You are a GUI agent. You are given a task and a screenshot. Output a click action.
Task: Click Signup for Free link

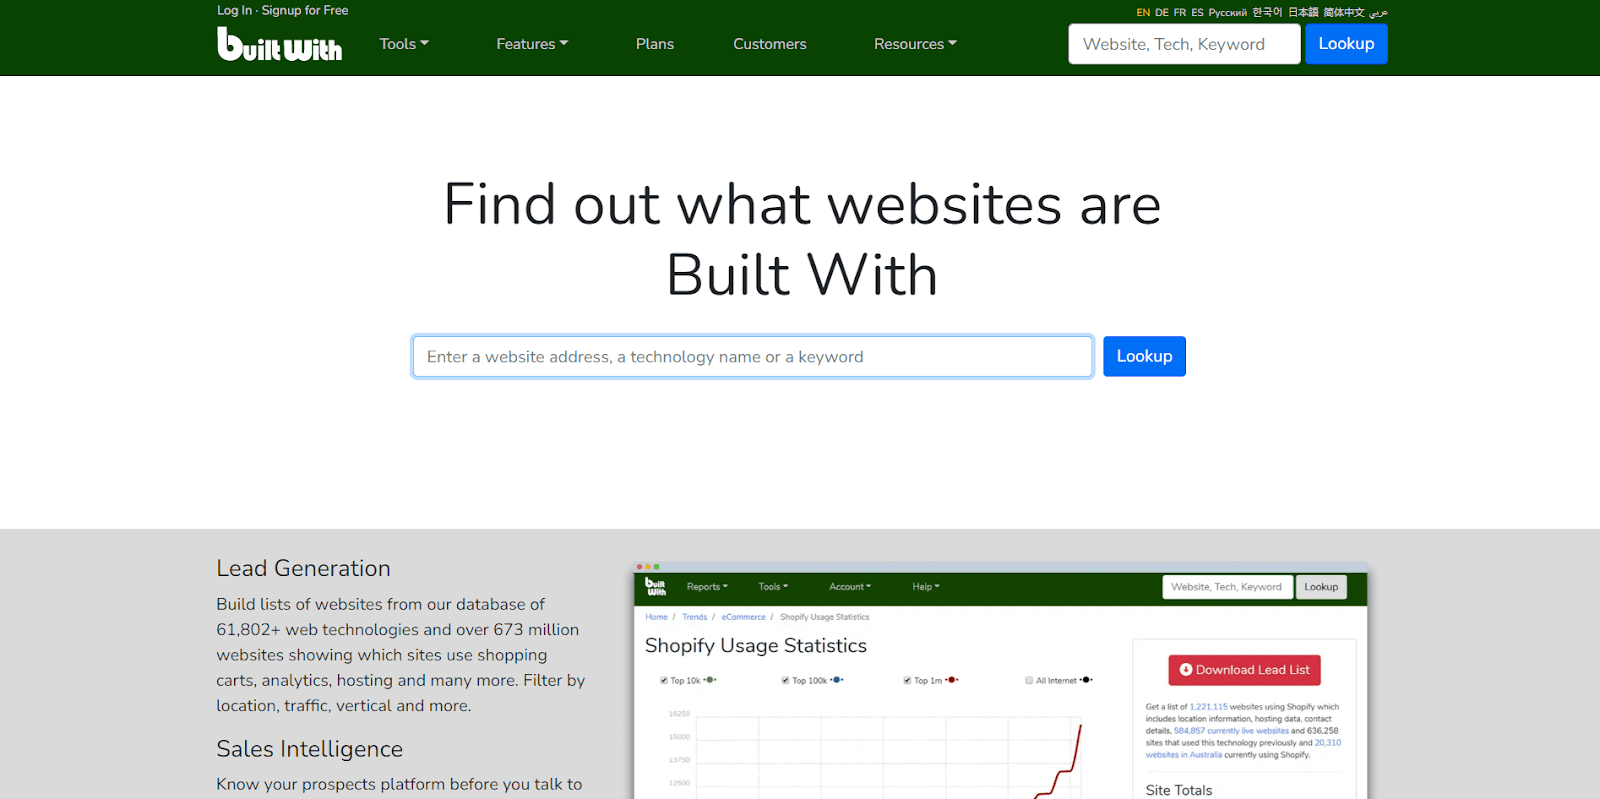click(305, 10)
